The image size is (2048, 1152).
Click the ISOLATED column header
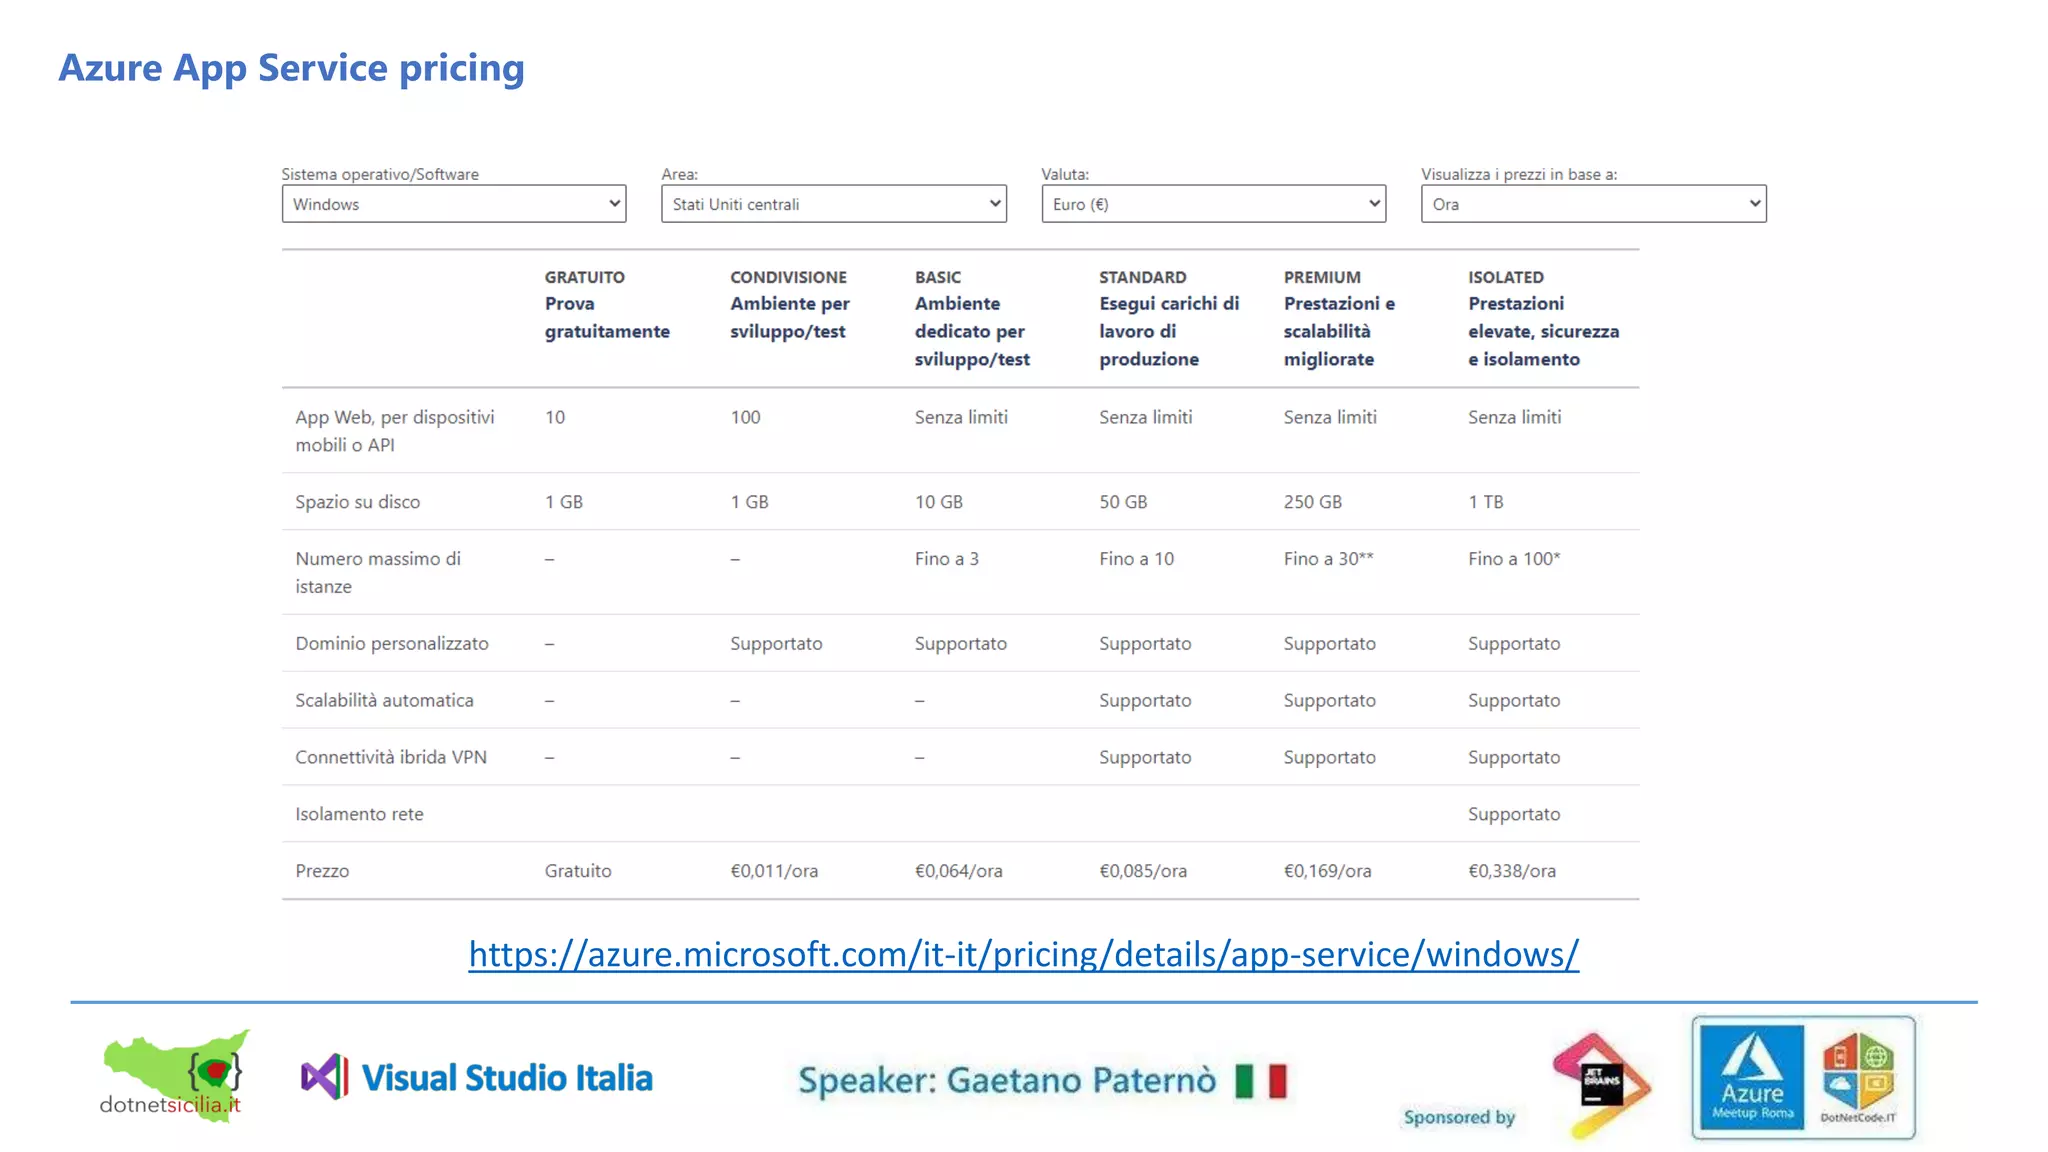tap(1506, 277)
